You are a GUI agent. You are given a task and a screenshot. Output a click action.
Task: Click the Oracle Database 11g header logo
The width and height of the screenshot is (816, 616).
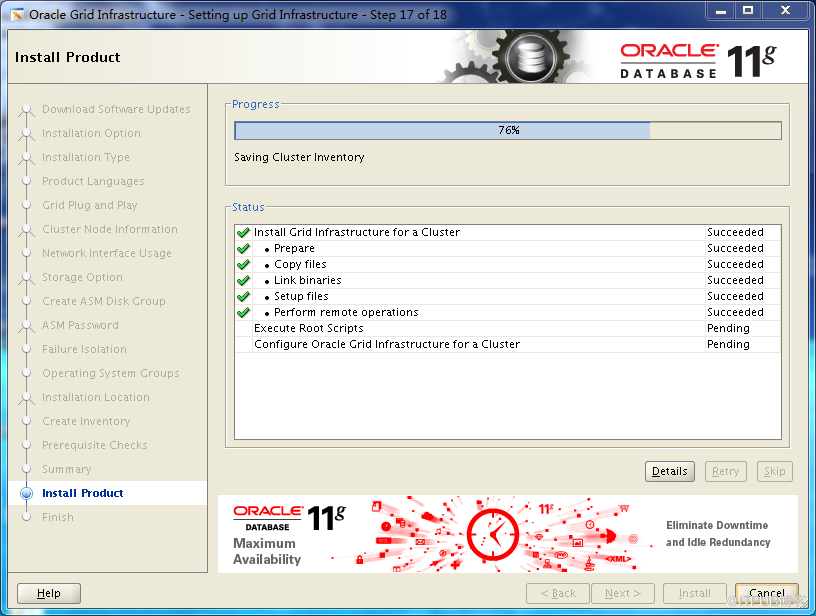tap(698, 61)
